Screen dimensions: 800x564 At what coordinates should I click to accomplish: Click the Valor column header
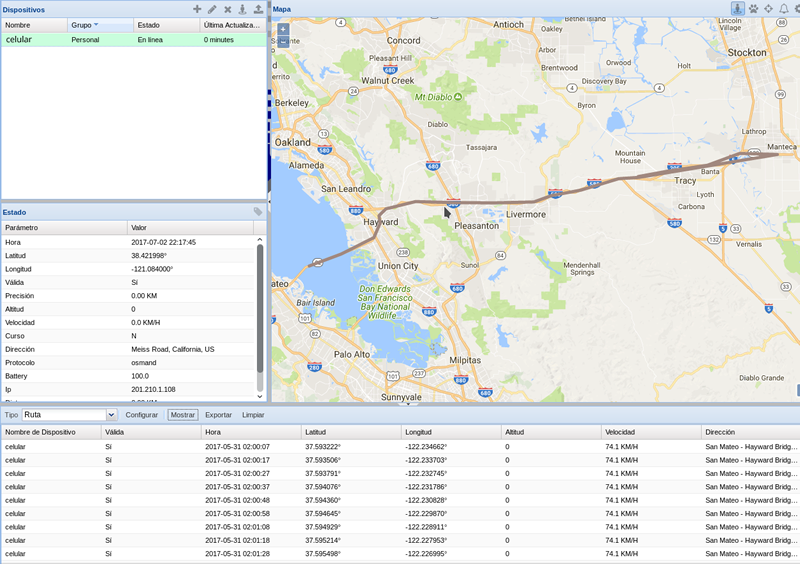pos(190,228)
